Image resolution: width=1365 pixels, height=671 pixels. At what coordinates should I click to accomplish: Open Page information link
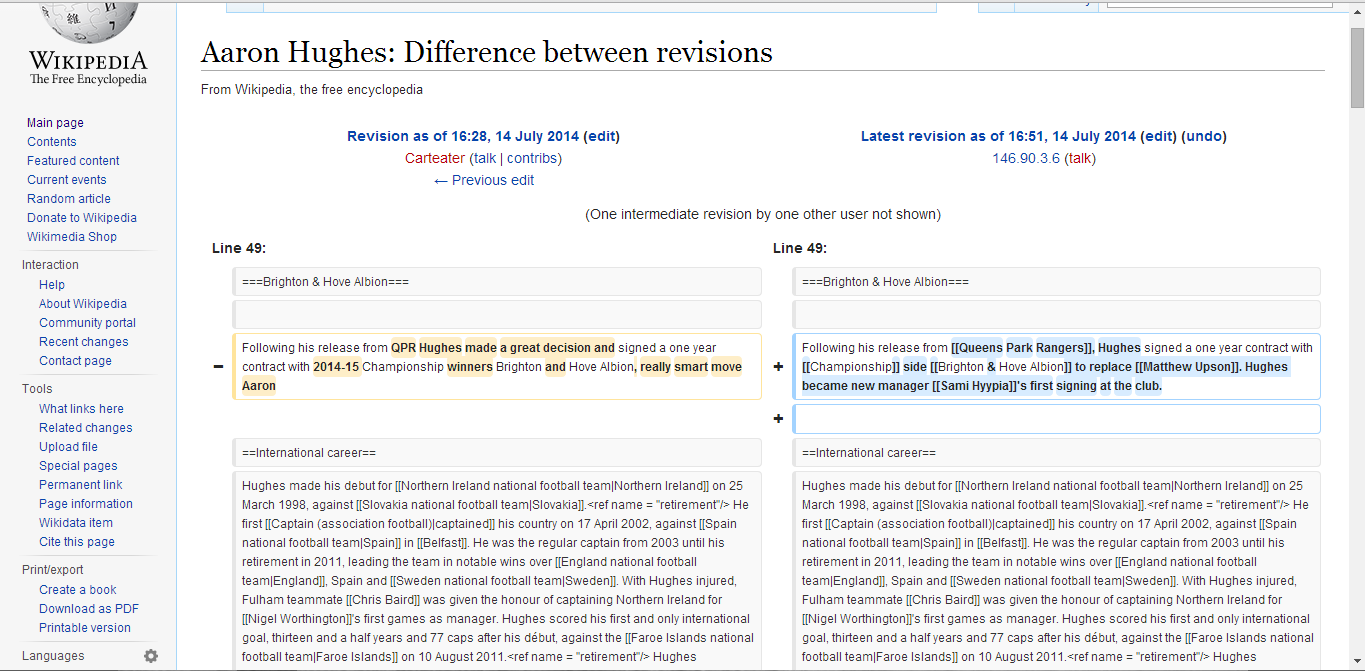[85, 504]
